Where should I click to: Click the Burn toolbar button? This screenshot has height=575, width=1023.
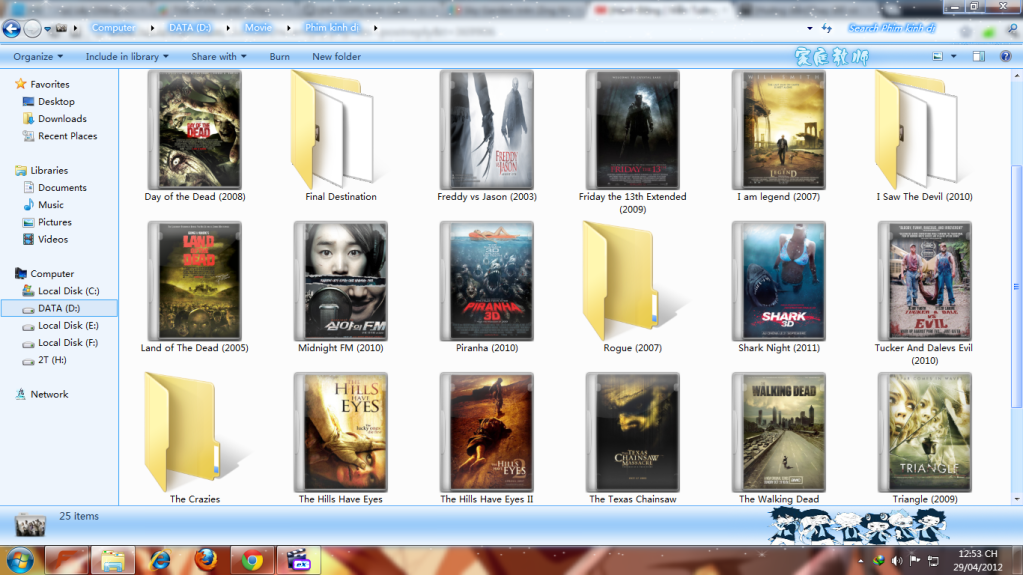279,57
